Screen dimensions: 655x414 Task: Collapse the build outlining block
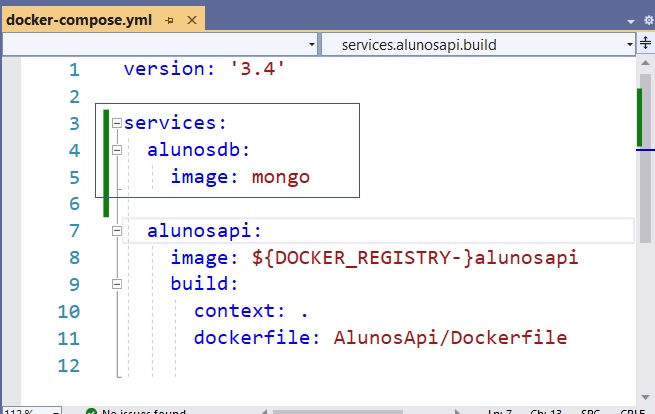pyautogui.click(x=117, y=284)
